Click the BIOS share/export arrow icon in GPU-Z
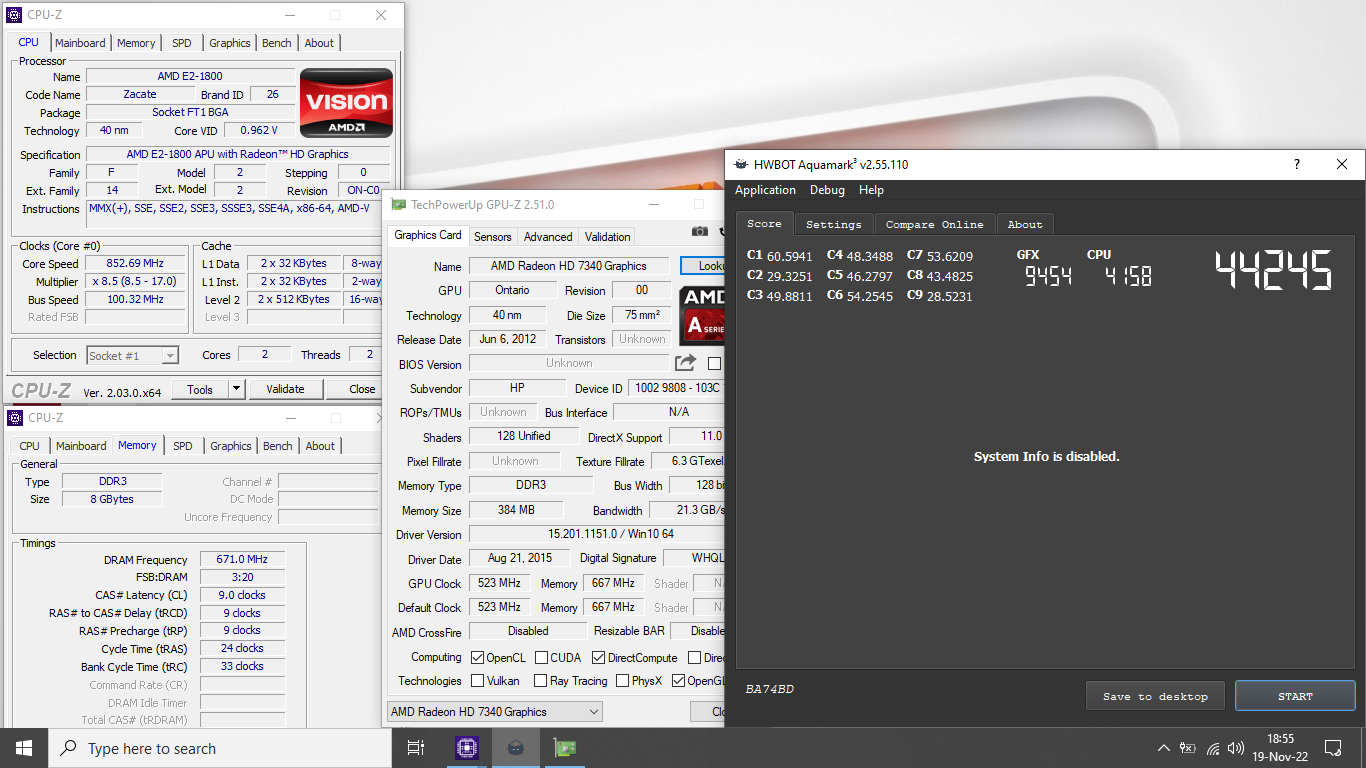This screenshot has width=1366, height=768. 685,363
